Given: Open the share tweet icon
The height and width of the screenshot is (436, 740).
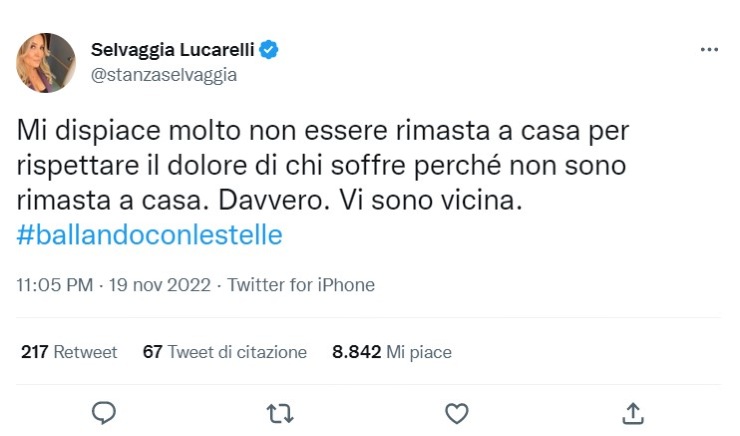Looking at the screenshot, I should pyautogui.click(x=632, y=412).
